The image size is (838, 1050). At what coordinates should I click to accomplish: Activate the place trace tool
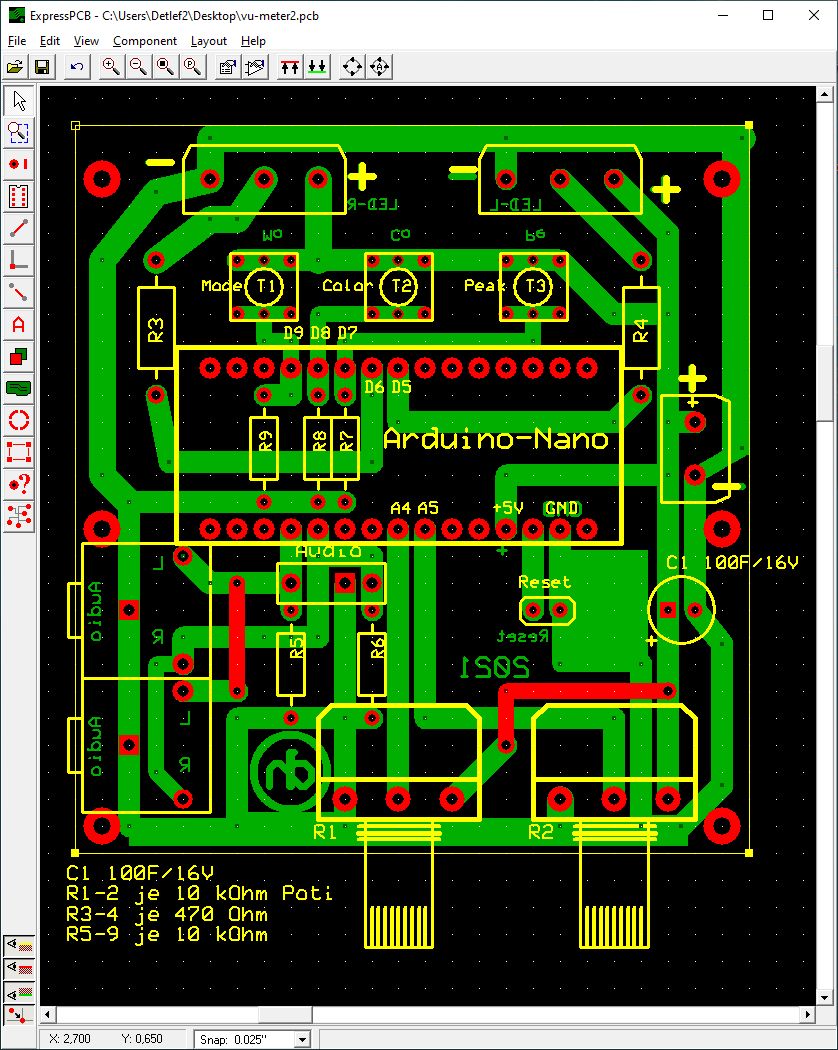click(x=19, y=228)
